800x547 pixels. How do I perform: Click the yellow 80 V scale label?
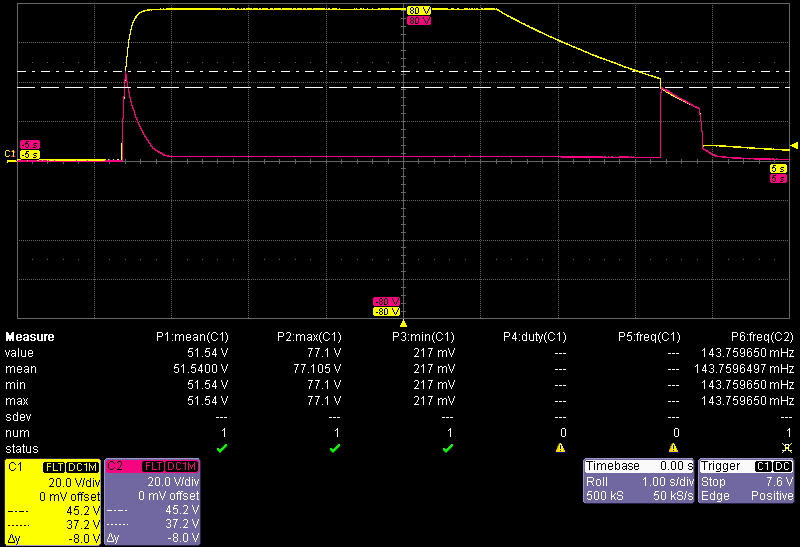coord(417,10)
